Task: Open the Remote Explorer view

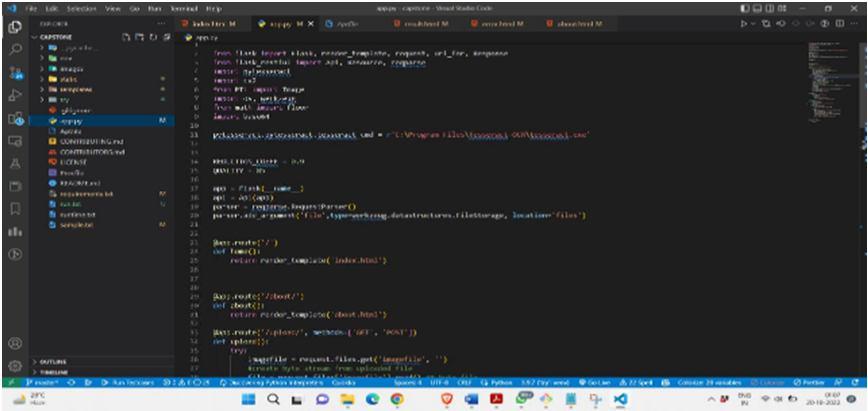Action: pos(16,141)
